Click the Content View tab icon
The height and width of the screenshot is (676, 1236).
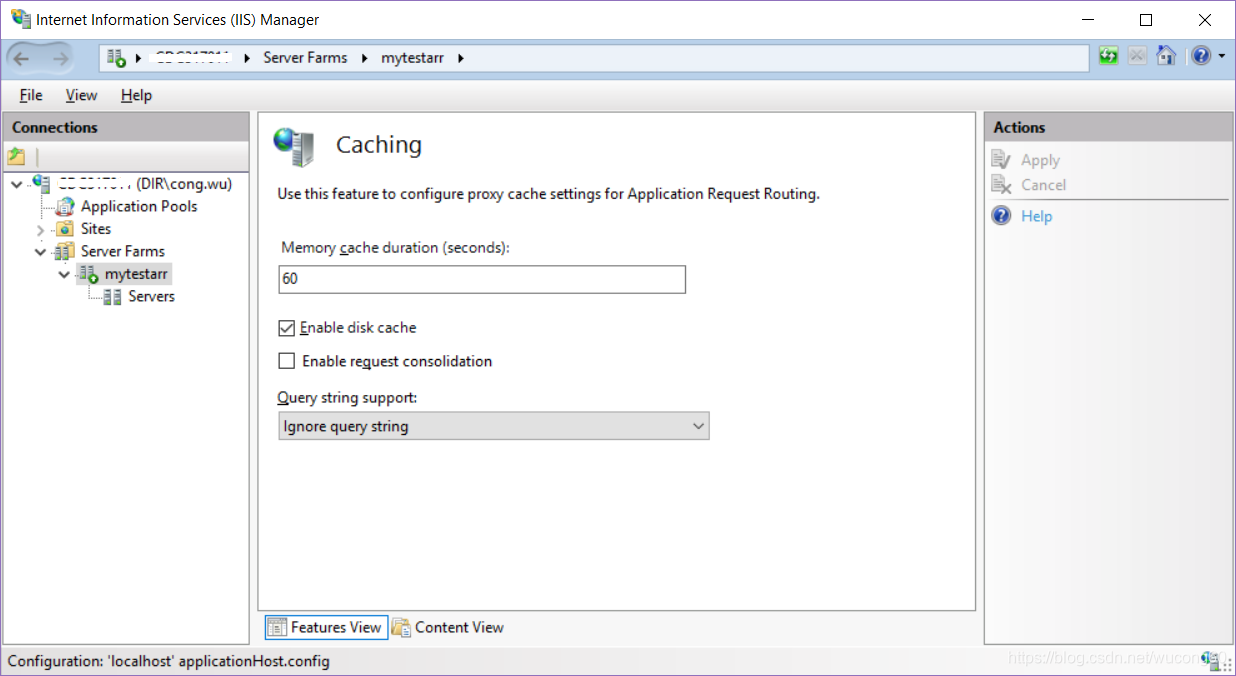401,628
